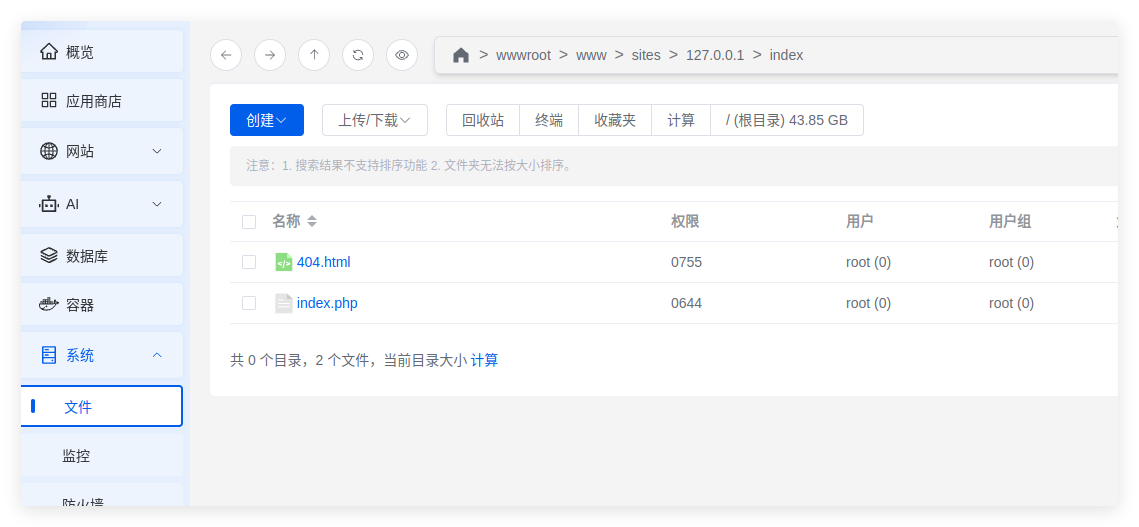
Task: Check the box for 404.html
Action: click(249, 262)
